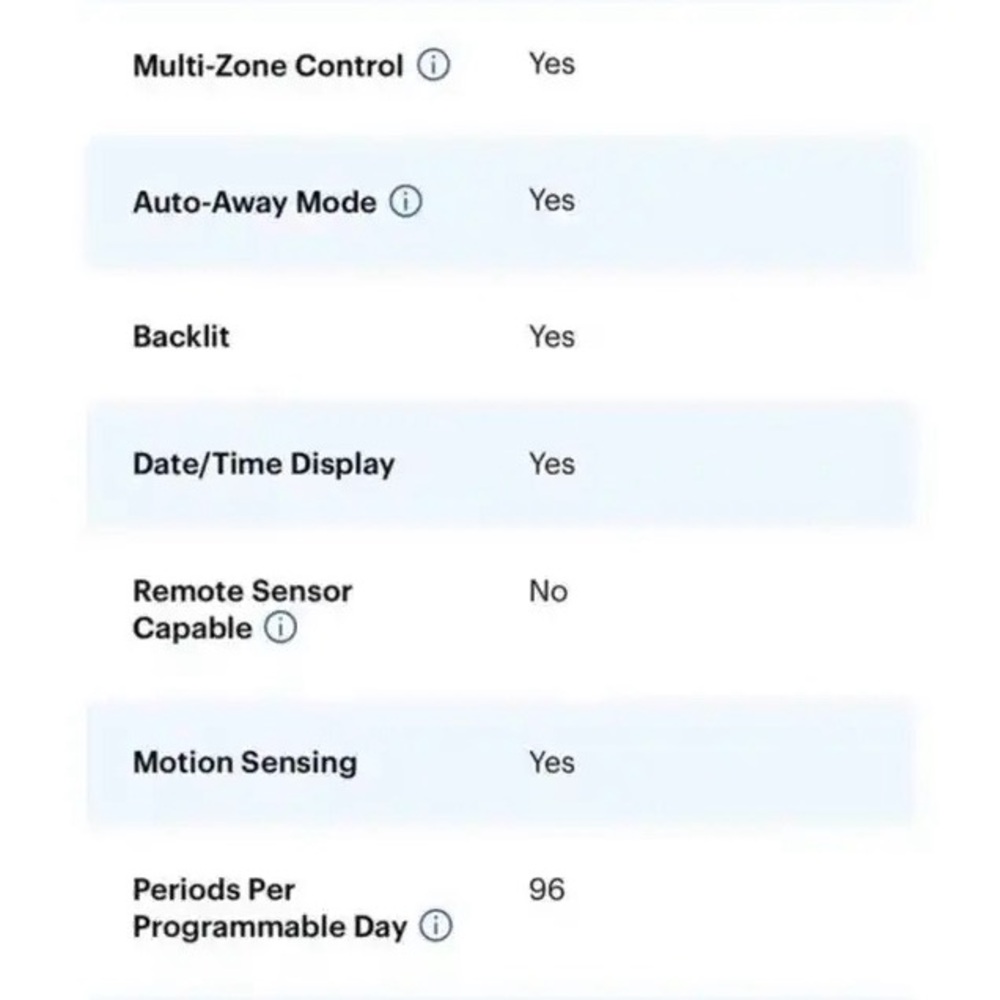Tap info icon next to Programmable Day
Screen dimensions: 1000x1000
point(436,925)
